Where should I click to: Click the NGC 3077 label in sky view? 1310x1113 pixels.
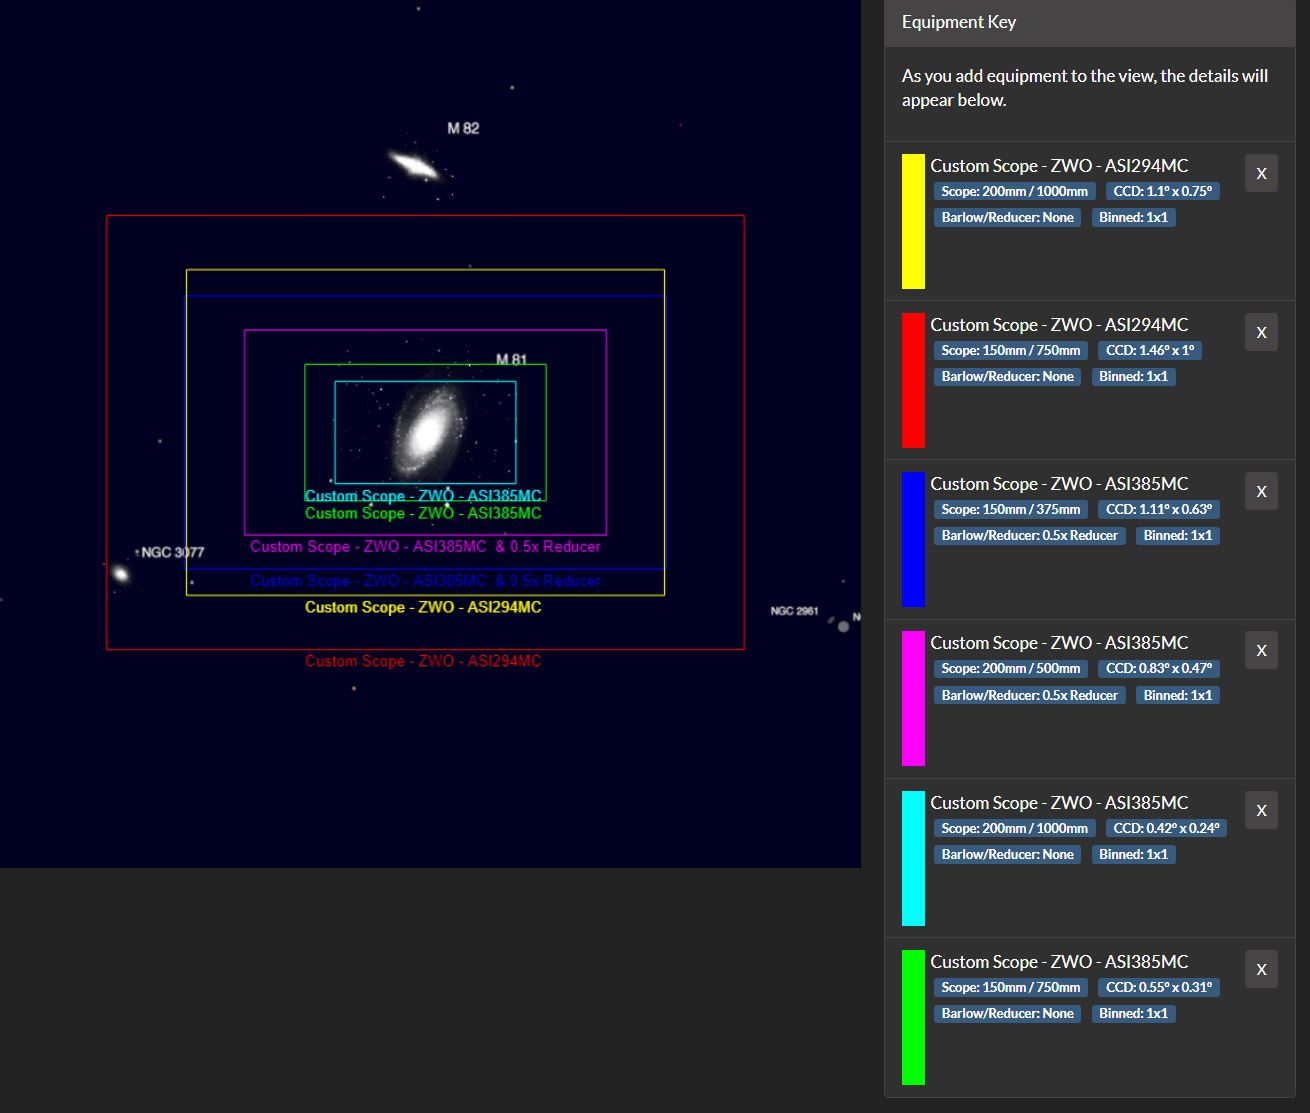(x=173, y=552)
